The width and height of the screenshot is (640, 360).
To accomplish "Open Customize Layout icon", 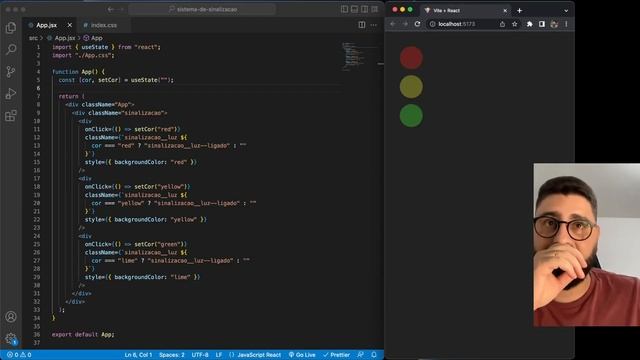I will click(x=375, y=9).
